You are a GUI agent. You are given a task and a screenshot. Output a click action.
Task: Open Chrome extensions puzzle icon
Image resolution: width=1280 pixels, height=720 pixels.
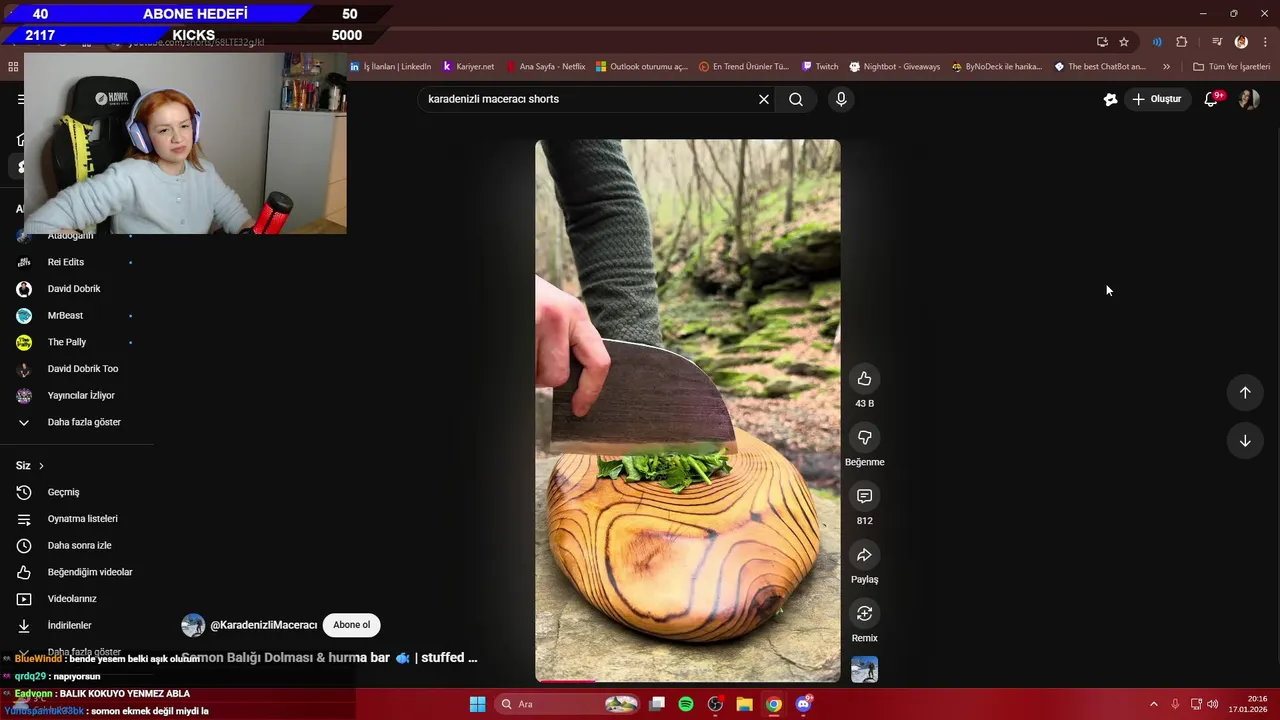click(x=1182, y=42)
